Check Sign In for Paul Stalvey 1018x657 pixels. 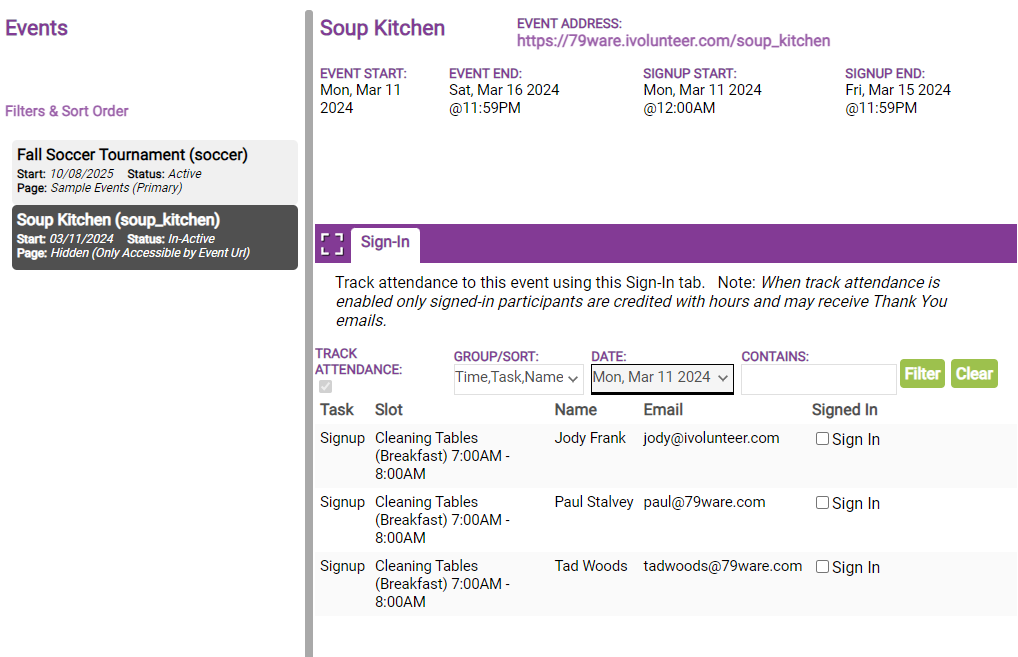click(x=823, y=503)
